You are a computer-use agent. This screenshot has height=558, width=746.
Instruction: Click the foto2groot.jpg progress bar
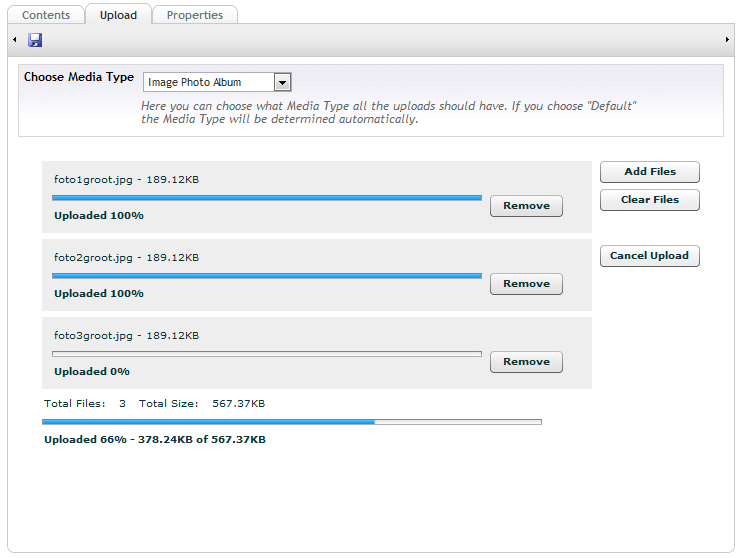(267, 275)
